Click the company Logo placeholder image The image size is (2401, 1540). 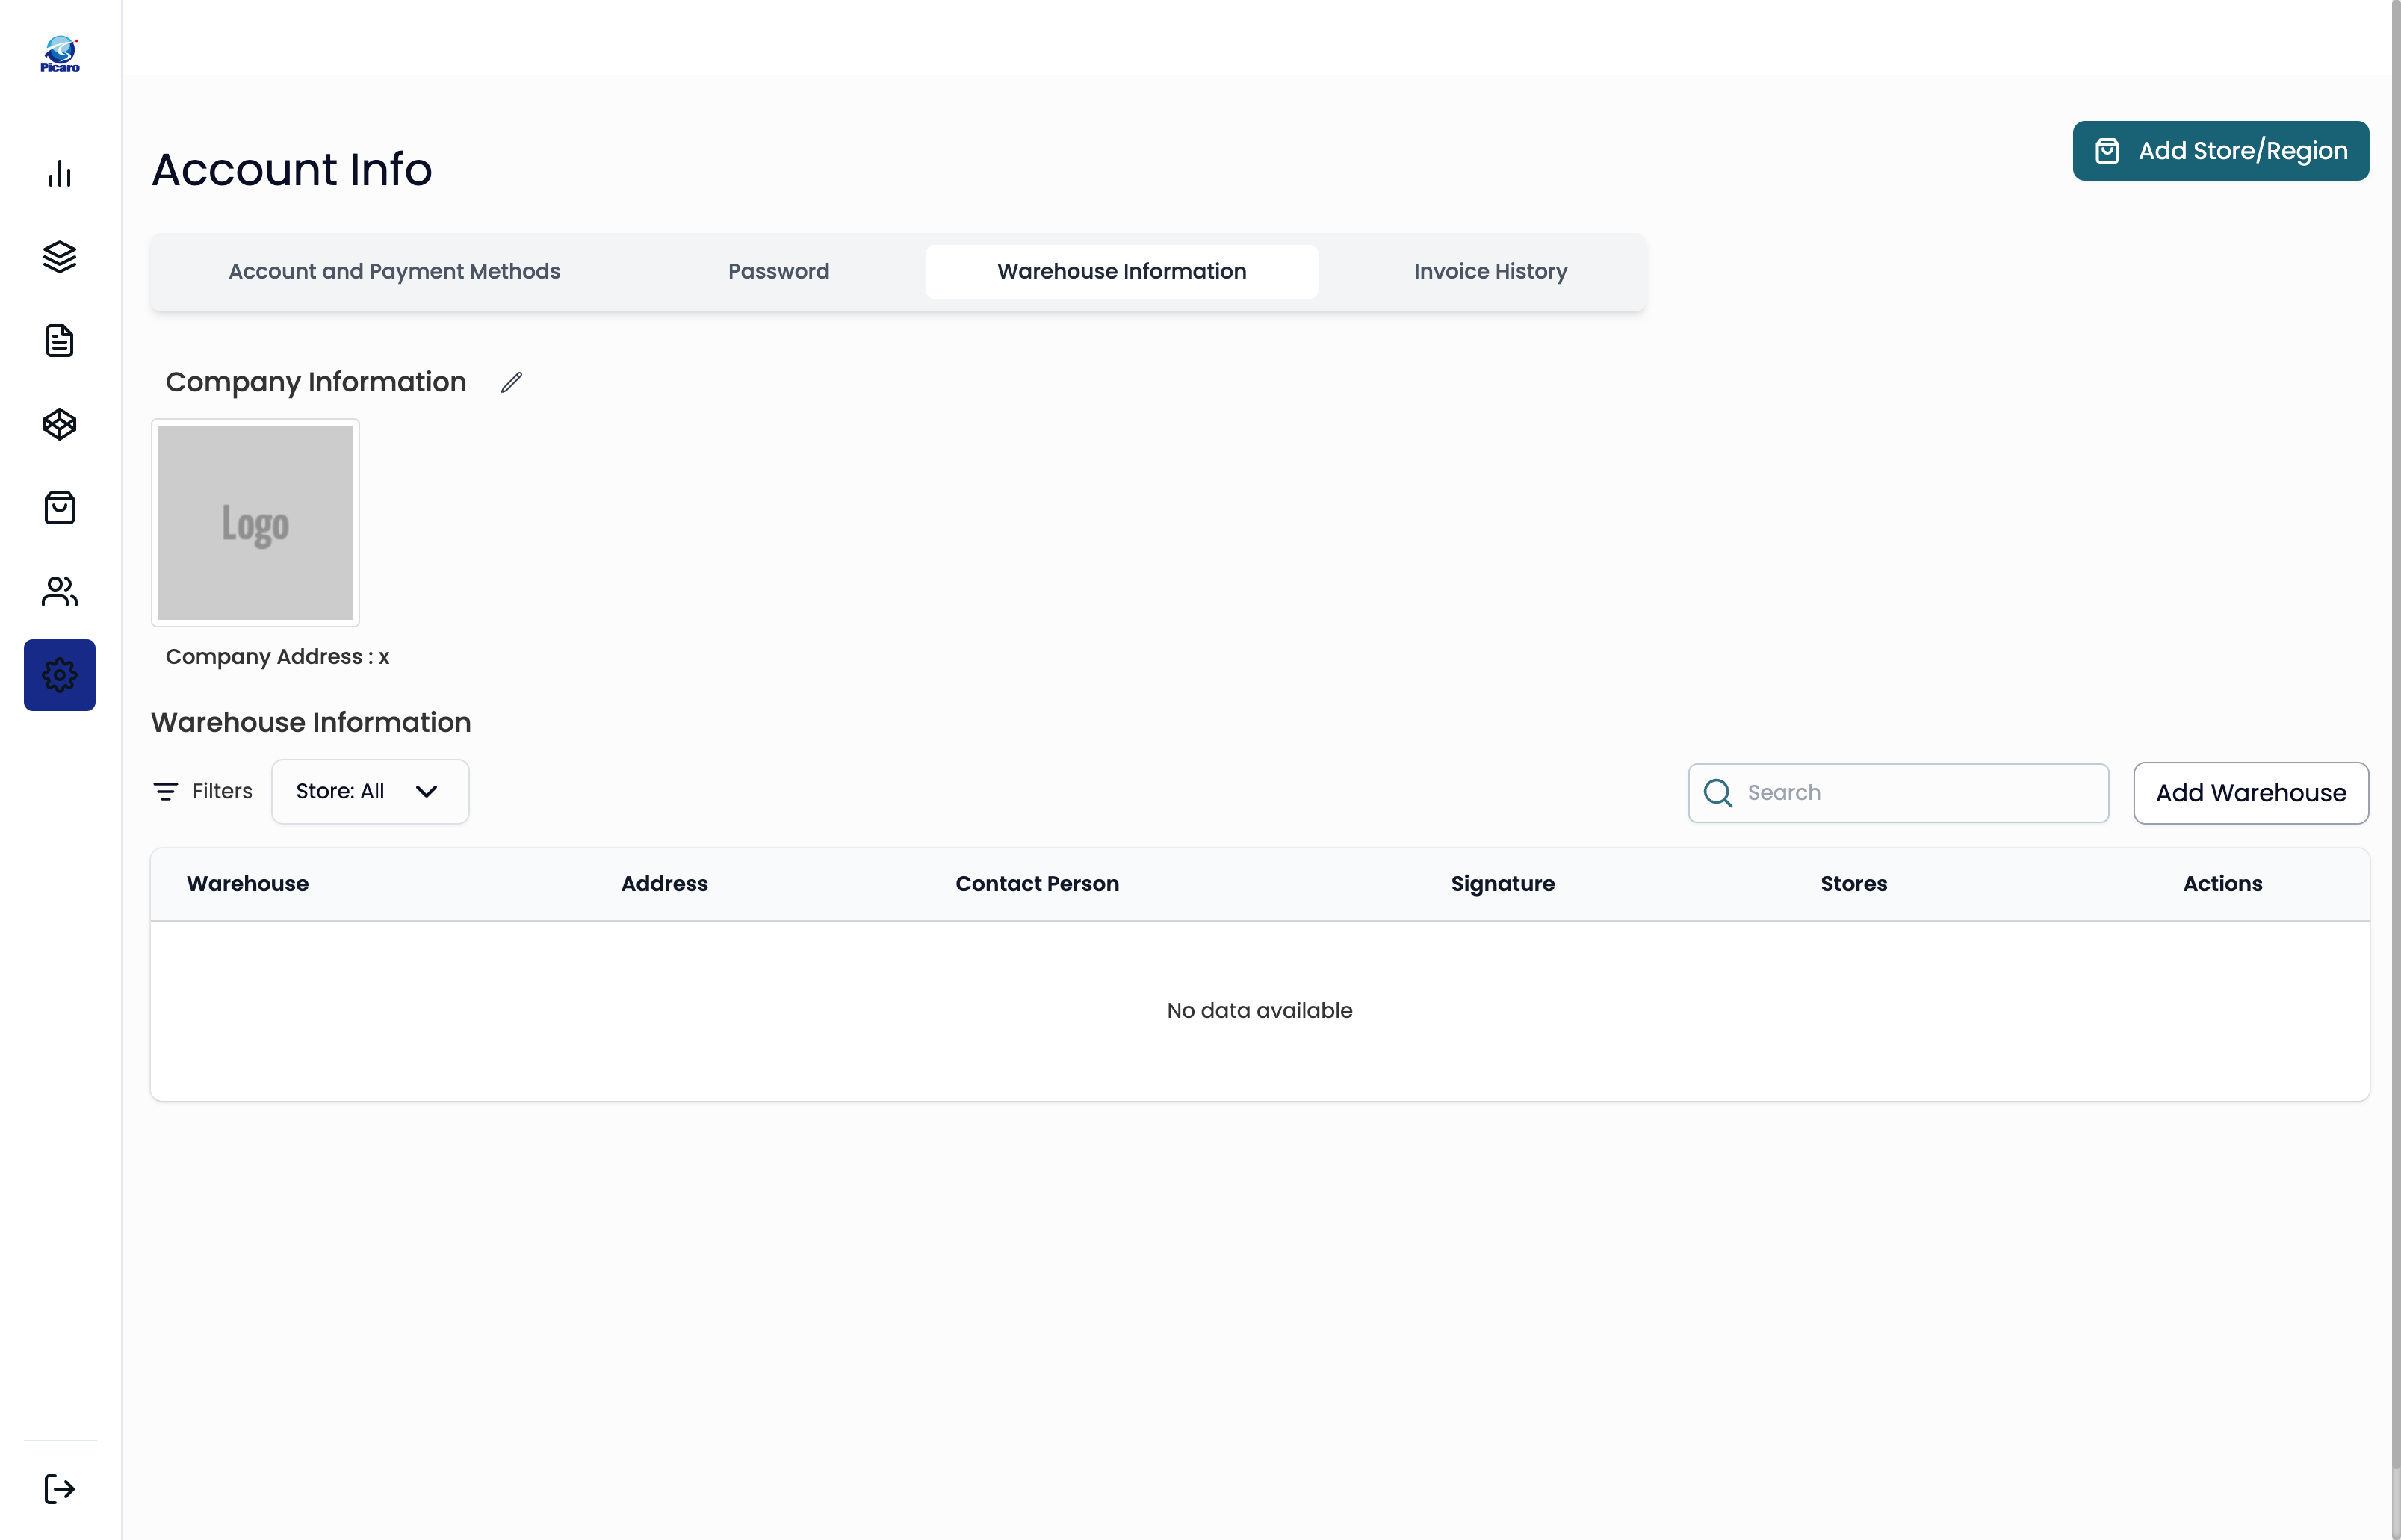pyautogui.click(x=255, y=523)
